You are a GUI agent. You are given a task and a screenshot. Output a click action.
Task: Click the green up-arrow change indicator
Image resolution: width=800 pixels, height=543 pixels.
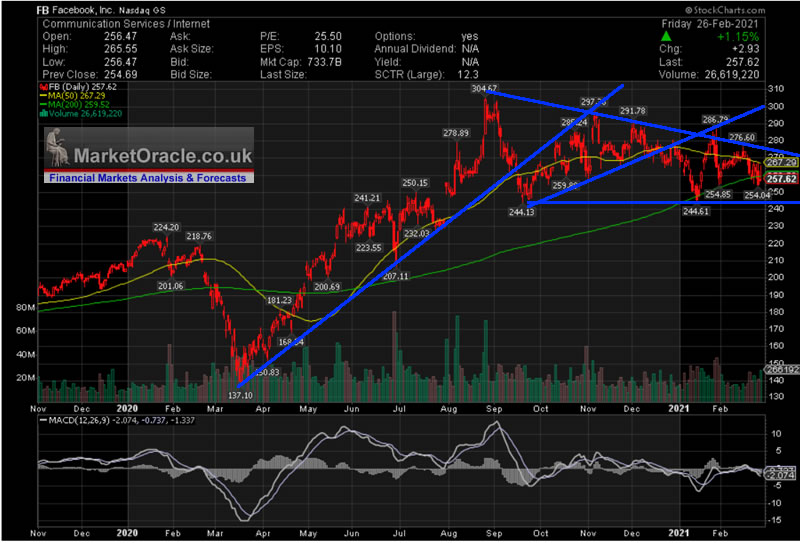pyautogui.click(x=667, y=36)
